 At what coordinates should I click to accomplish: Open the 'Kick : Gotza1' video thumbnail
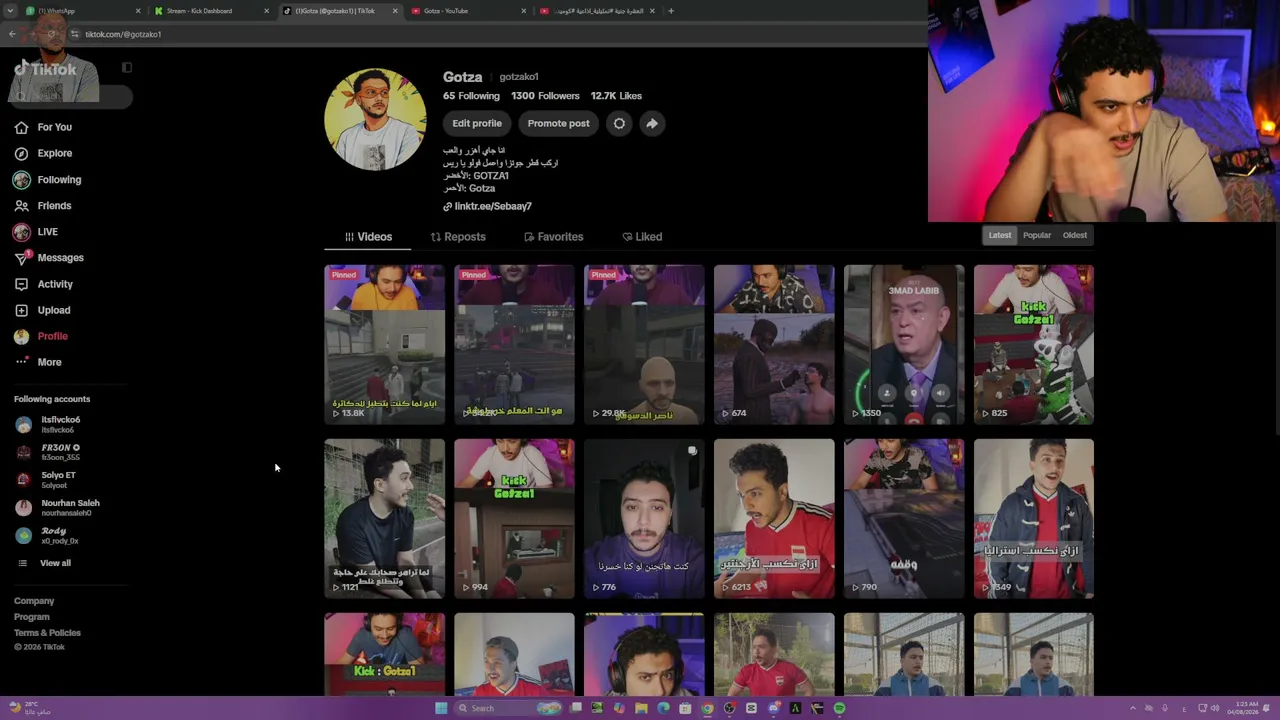click(384, 654)
